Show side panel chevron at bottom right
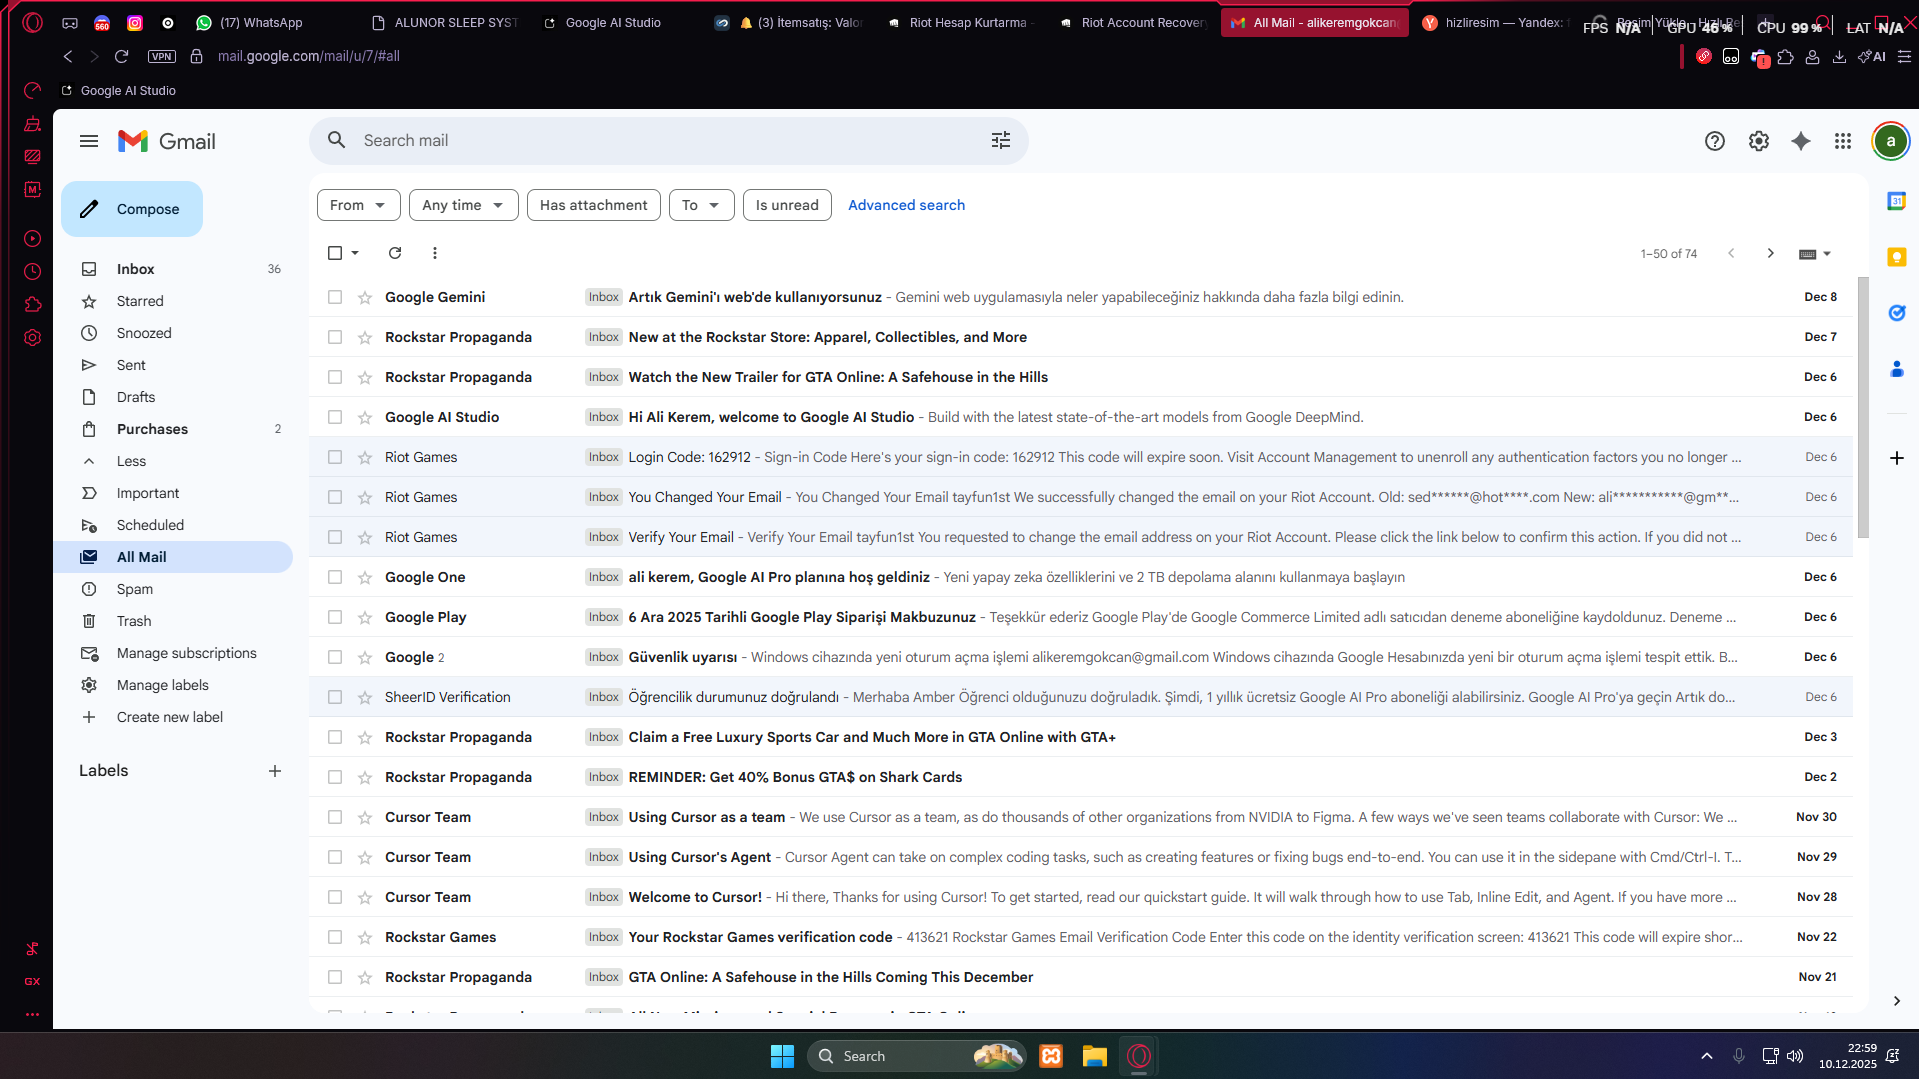Viewport: 1919px width, 1079px height. click(x=1896, y=1001)
